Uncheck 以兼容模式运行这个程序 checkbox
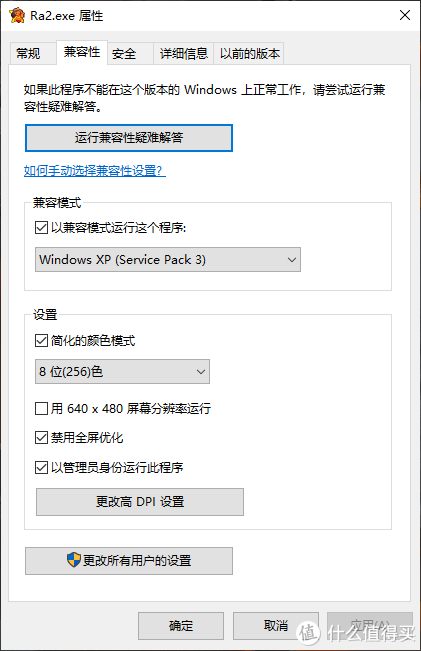 point(41,228)
